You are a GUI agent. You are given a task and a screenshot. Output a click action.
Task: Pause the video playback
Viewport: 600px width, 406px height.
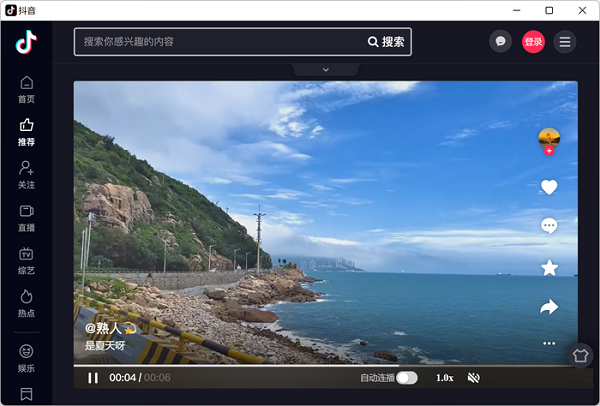[x=93, y=378]
